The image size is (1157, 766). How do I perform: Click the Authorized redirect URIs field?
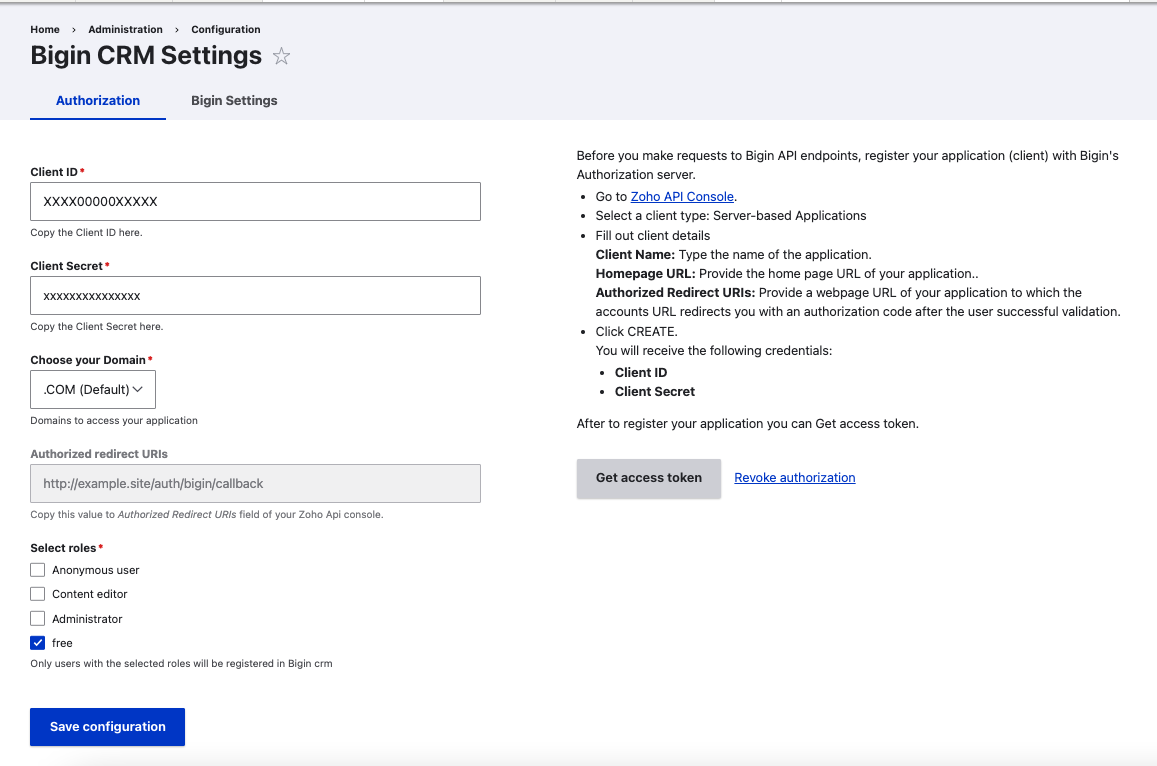(255, 483)
